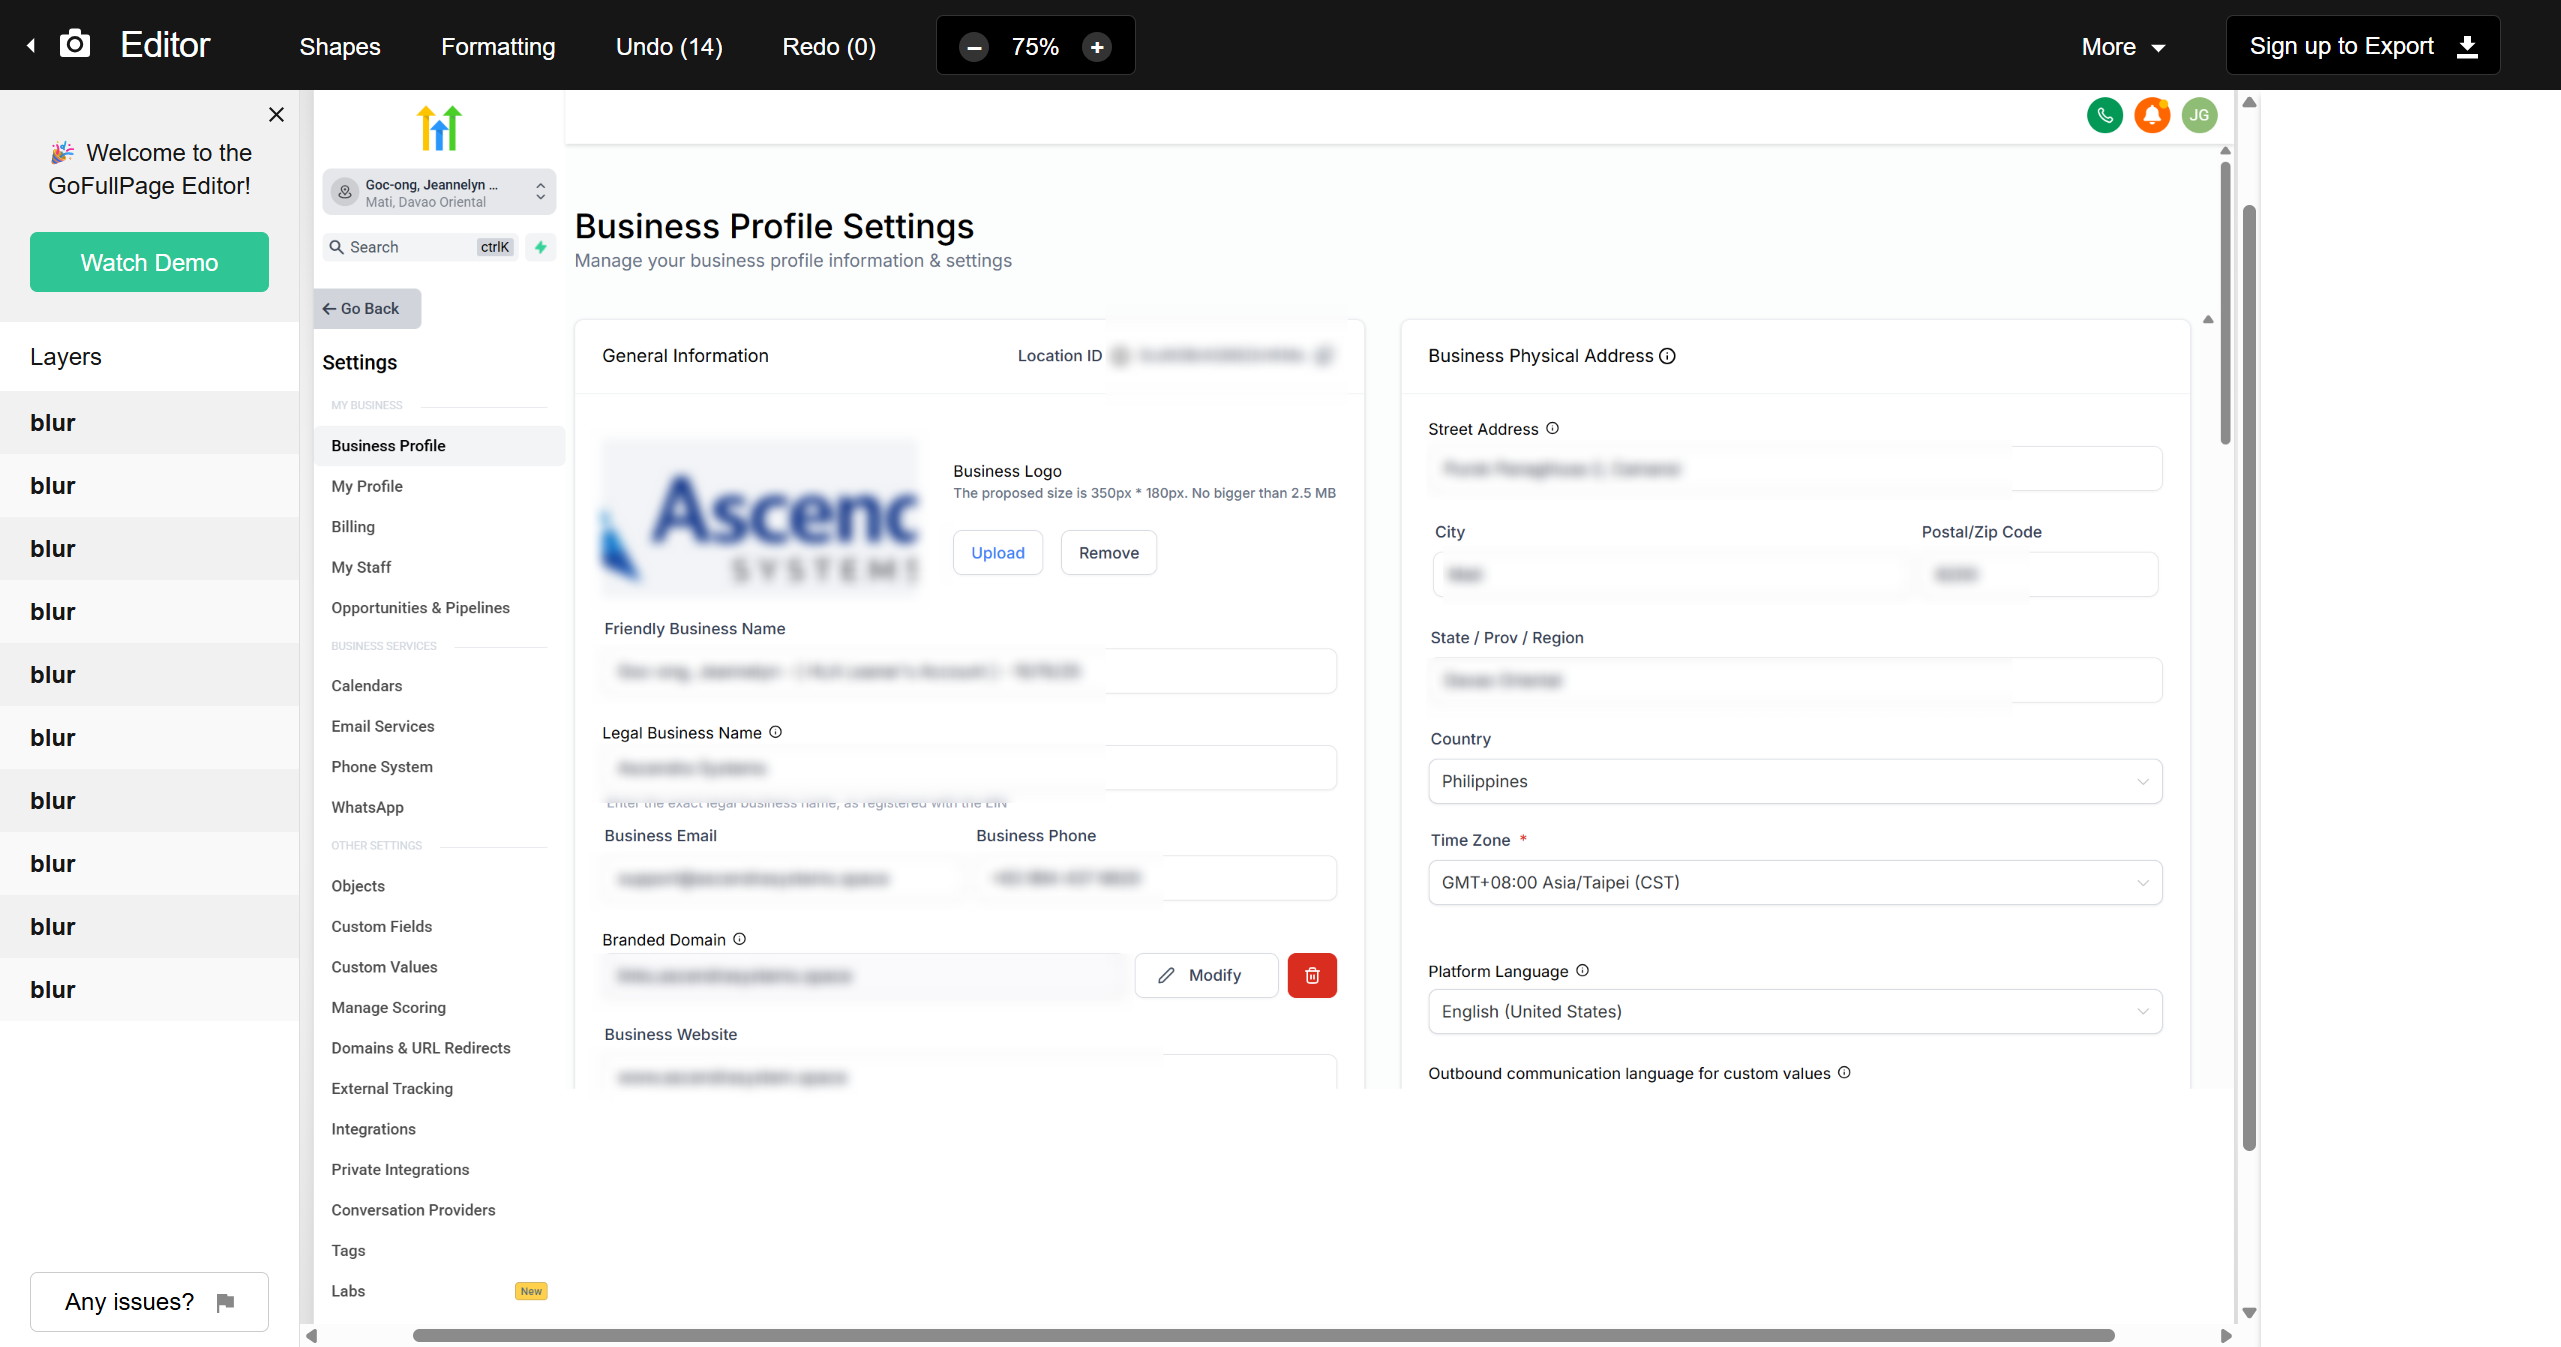Click the Business Website input field
This screenshot has height=1347, width=2561.
click(x=968, y=1071)
